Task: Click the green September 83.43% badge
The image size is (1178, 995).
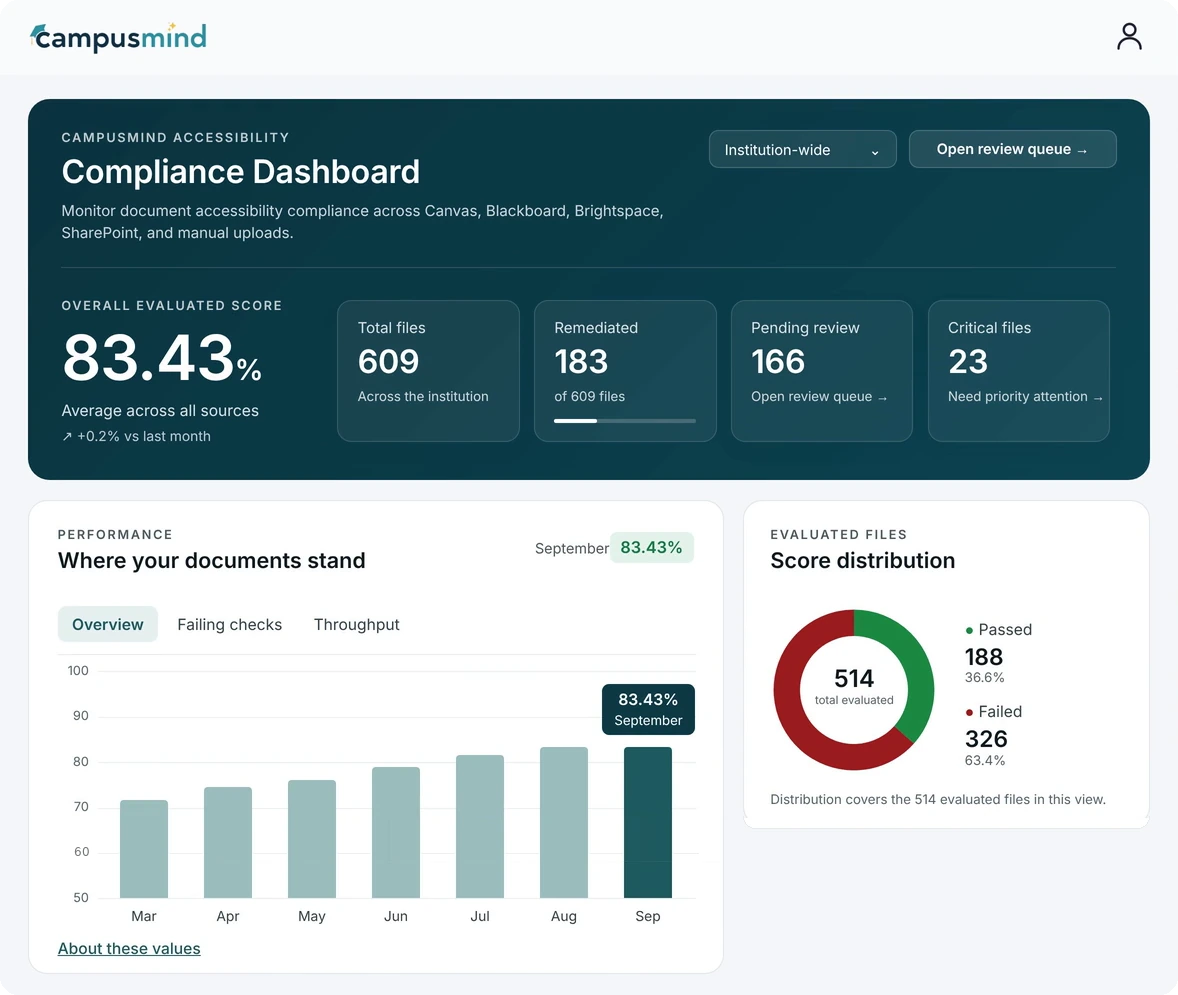Action: (651, 548)
